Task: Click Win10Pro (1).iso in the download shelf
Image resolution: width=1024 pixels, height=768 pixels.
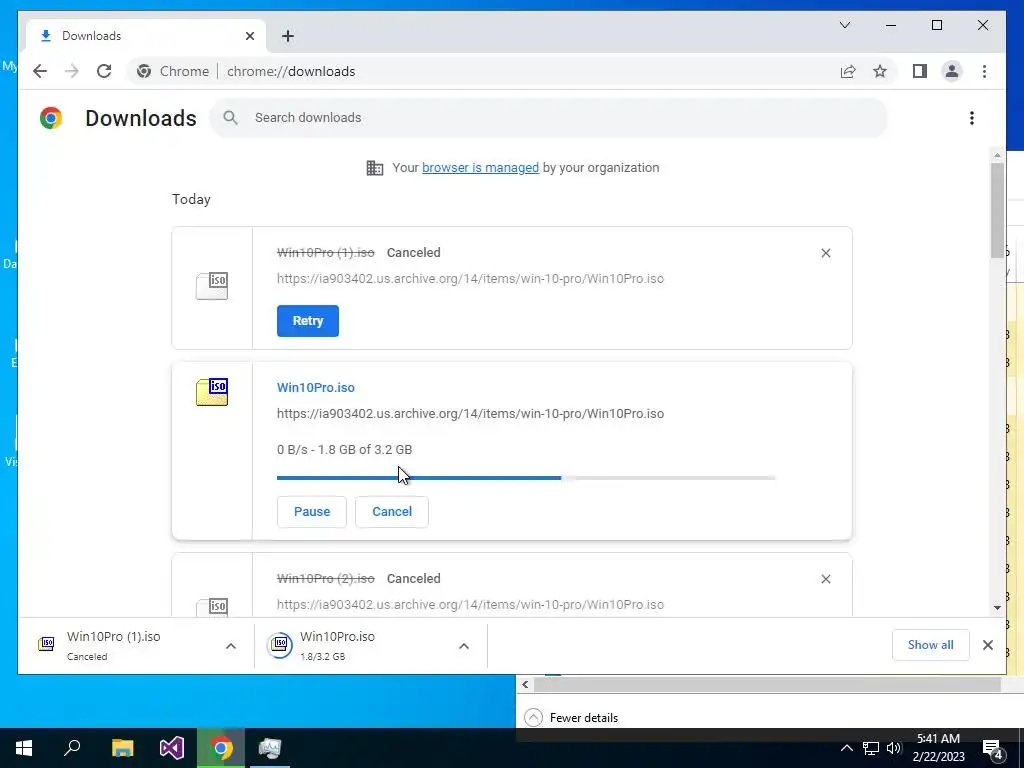Action: click(x=124, y=645)
